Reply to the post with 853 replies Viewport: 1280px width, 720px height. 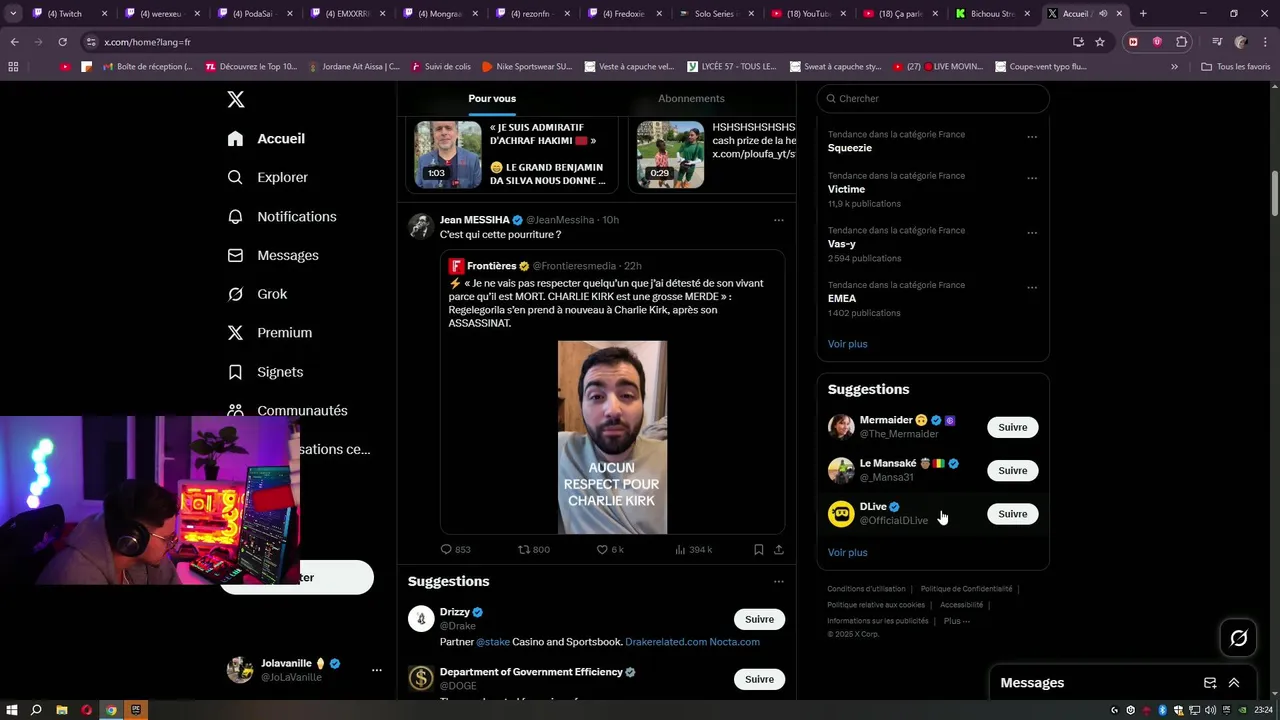(x=455, y=549)
